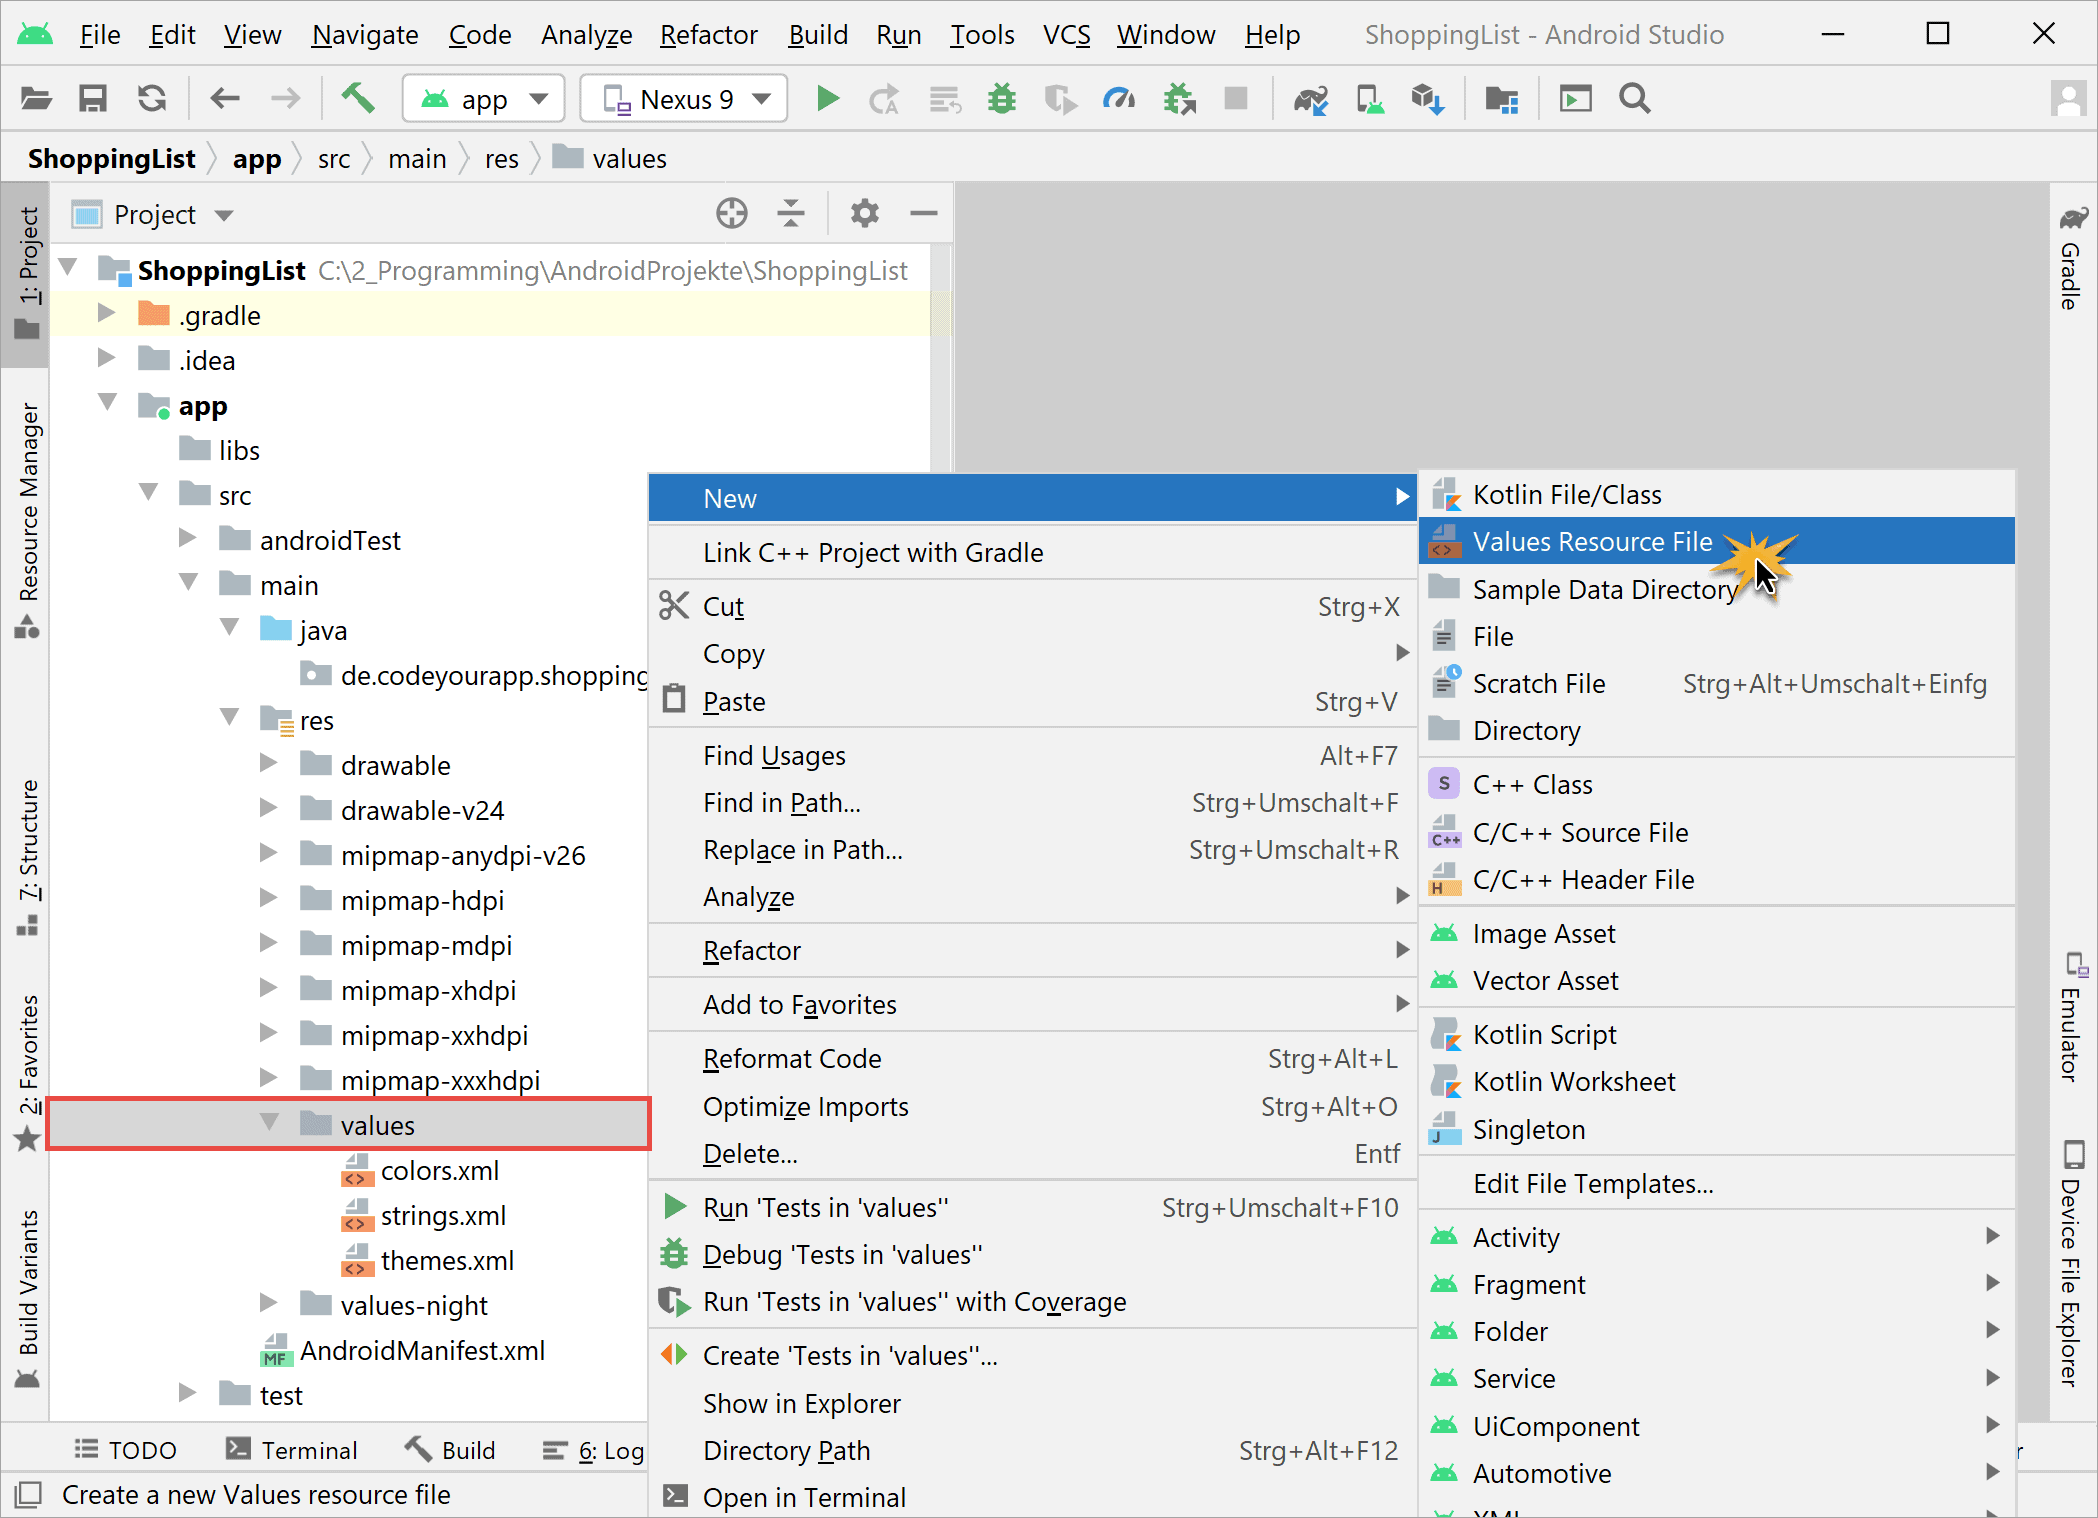Open the TODO tool window

point(126,1450)
